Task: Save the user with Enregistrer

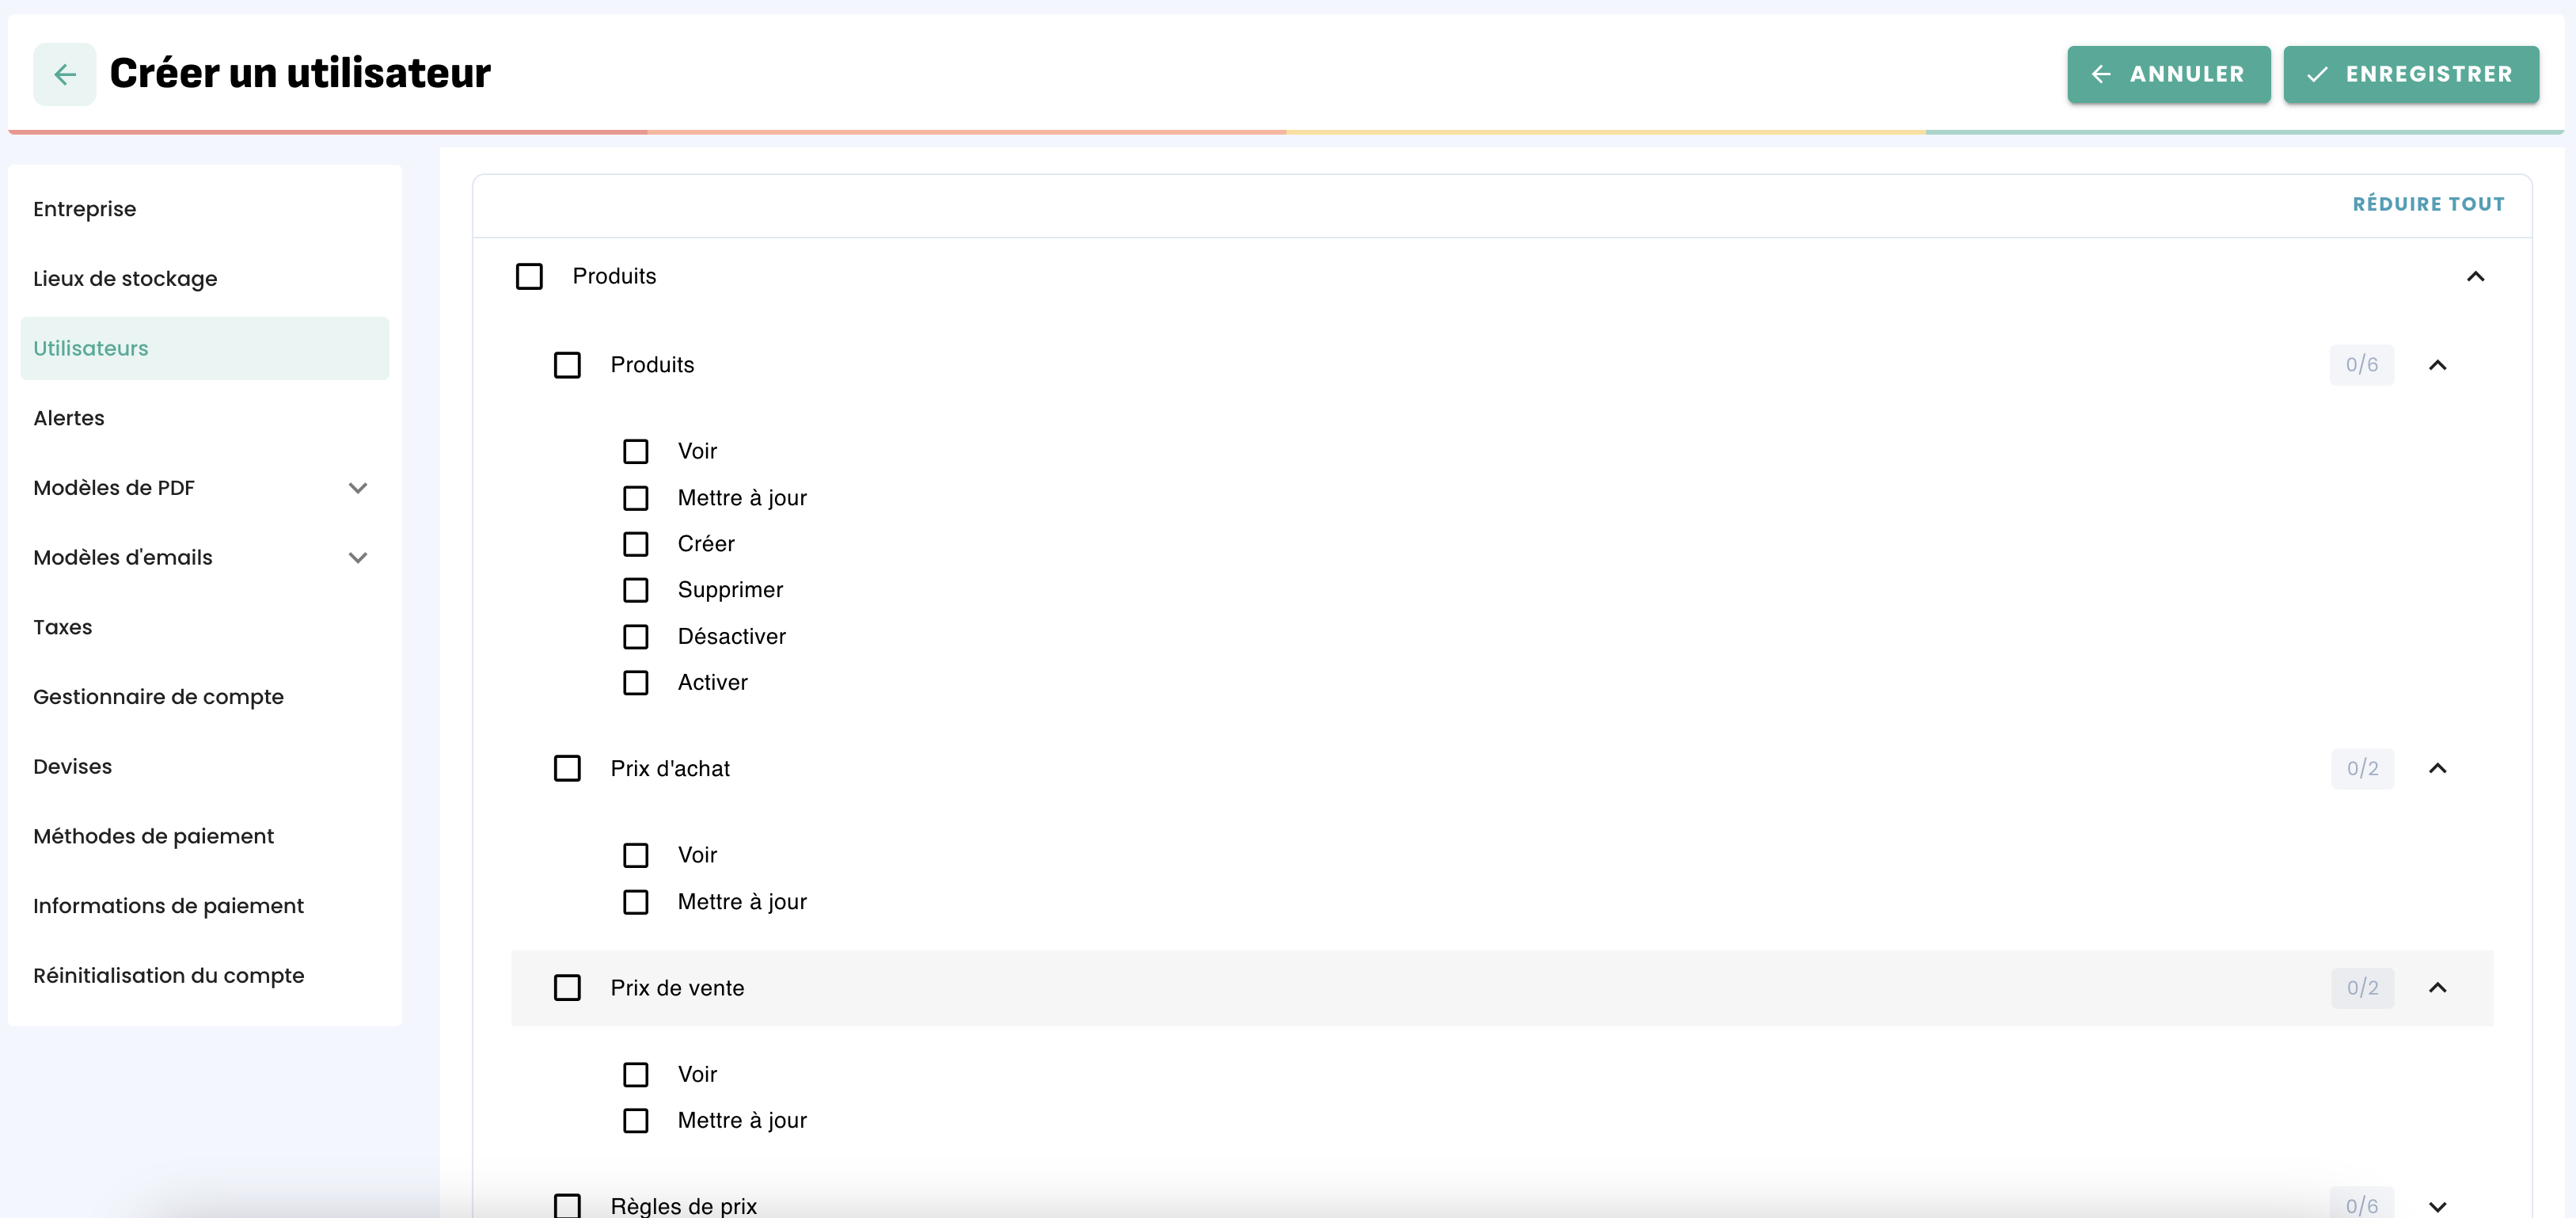Action: [2410, 74]
